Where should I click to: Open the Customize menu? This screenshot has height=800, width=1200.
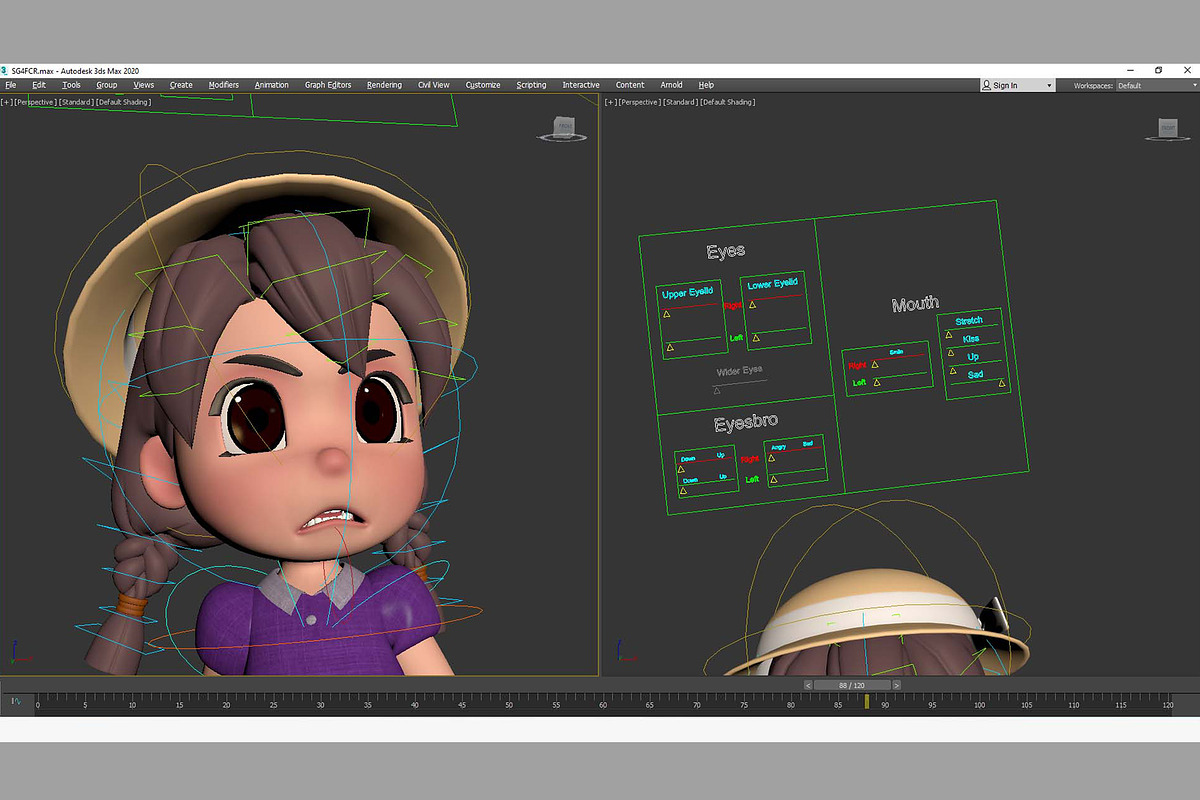click(x=483, y=85)
